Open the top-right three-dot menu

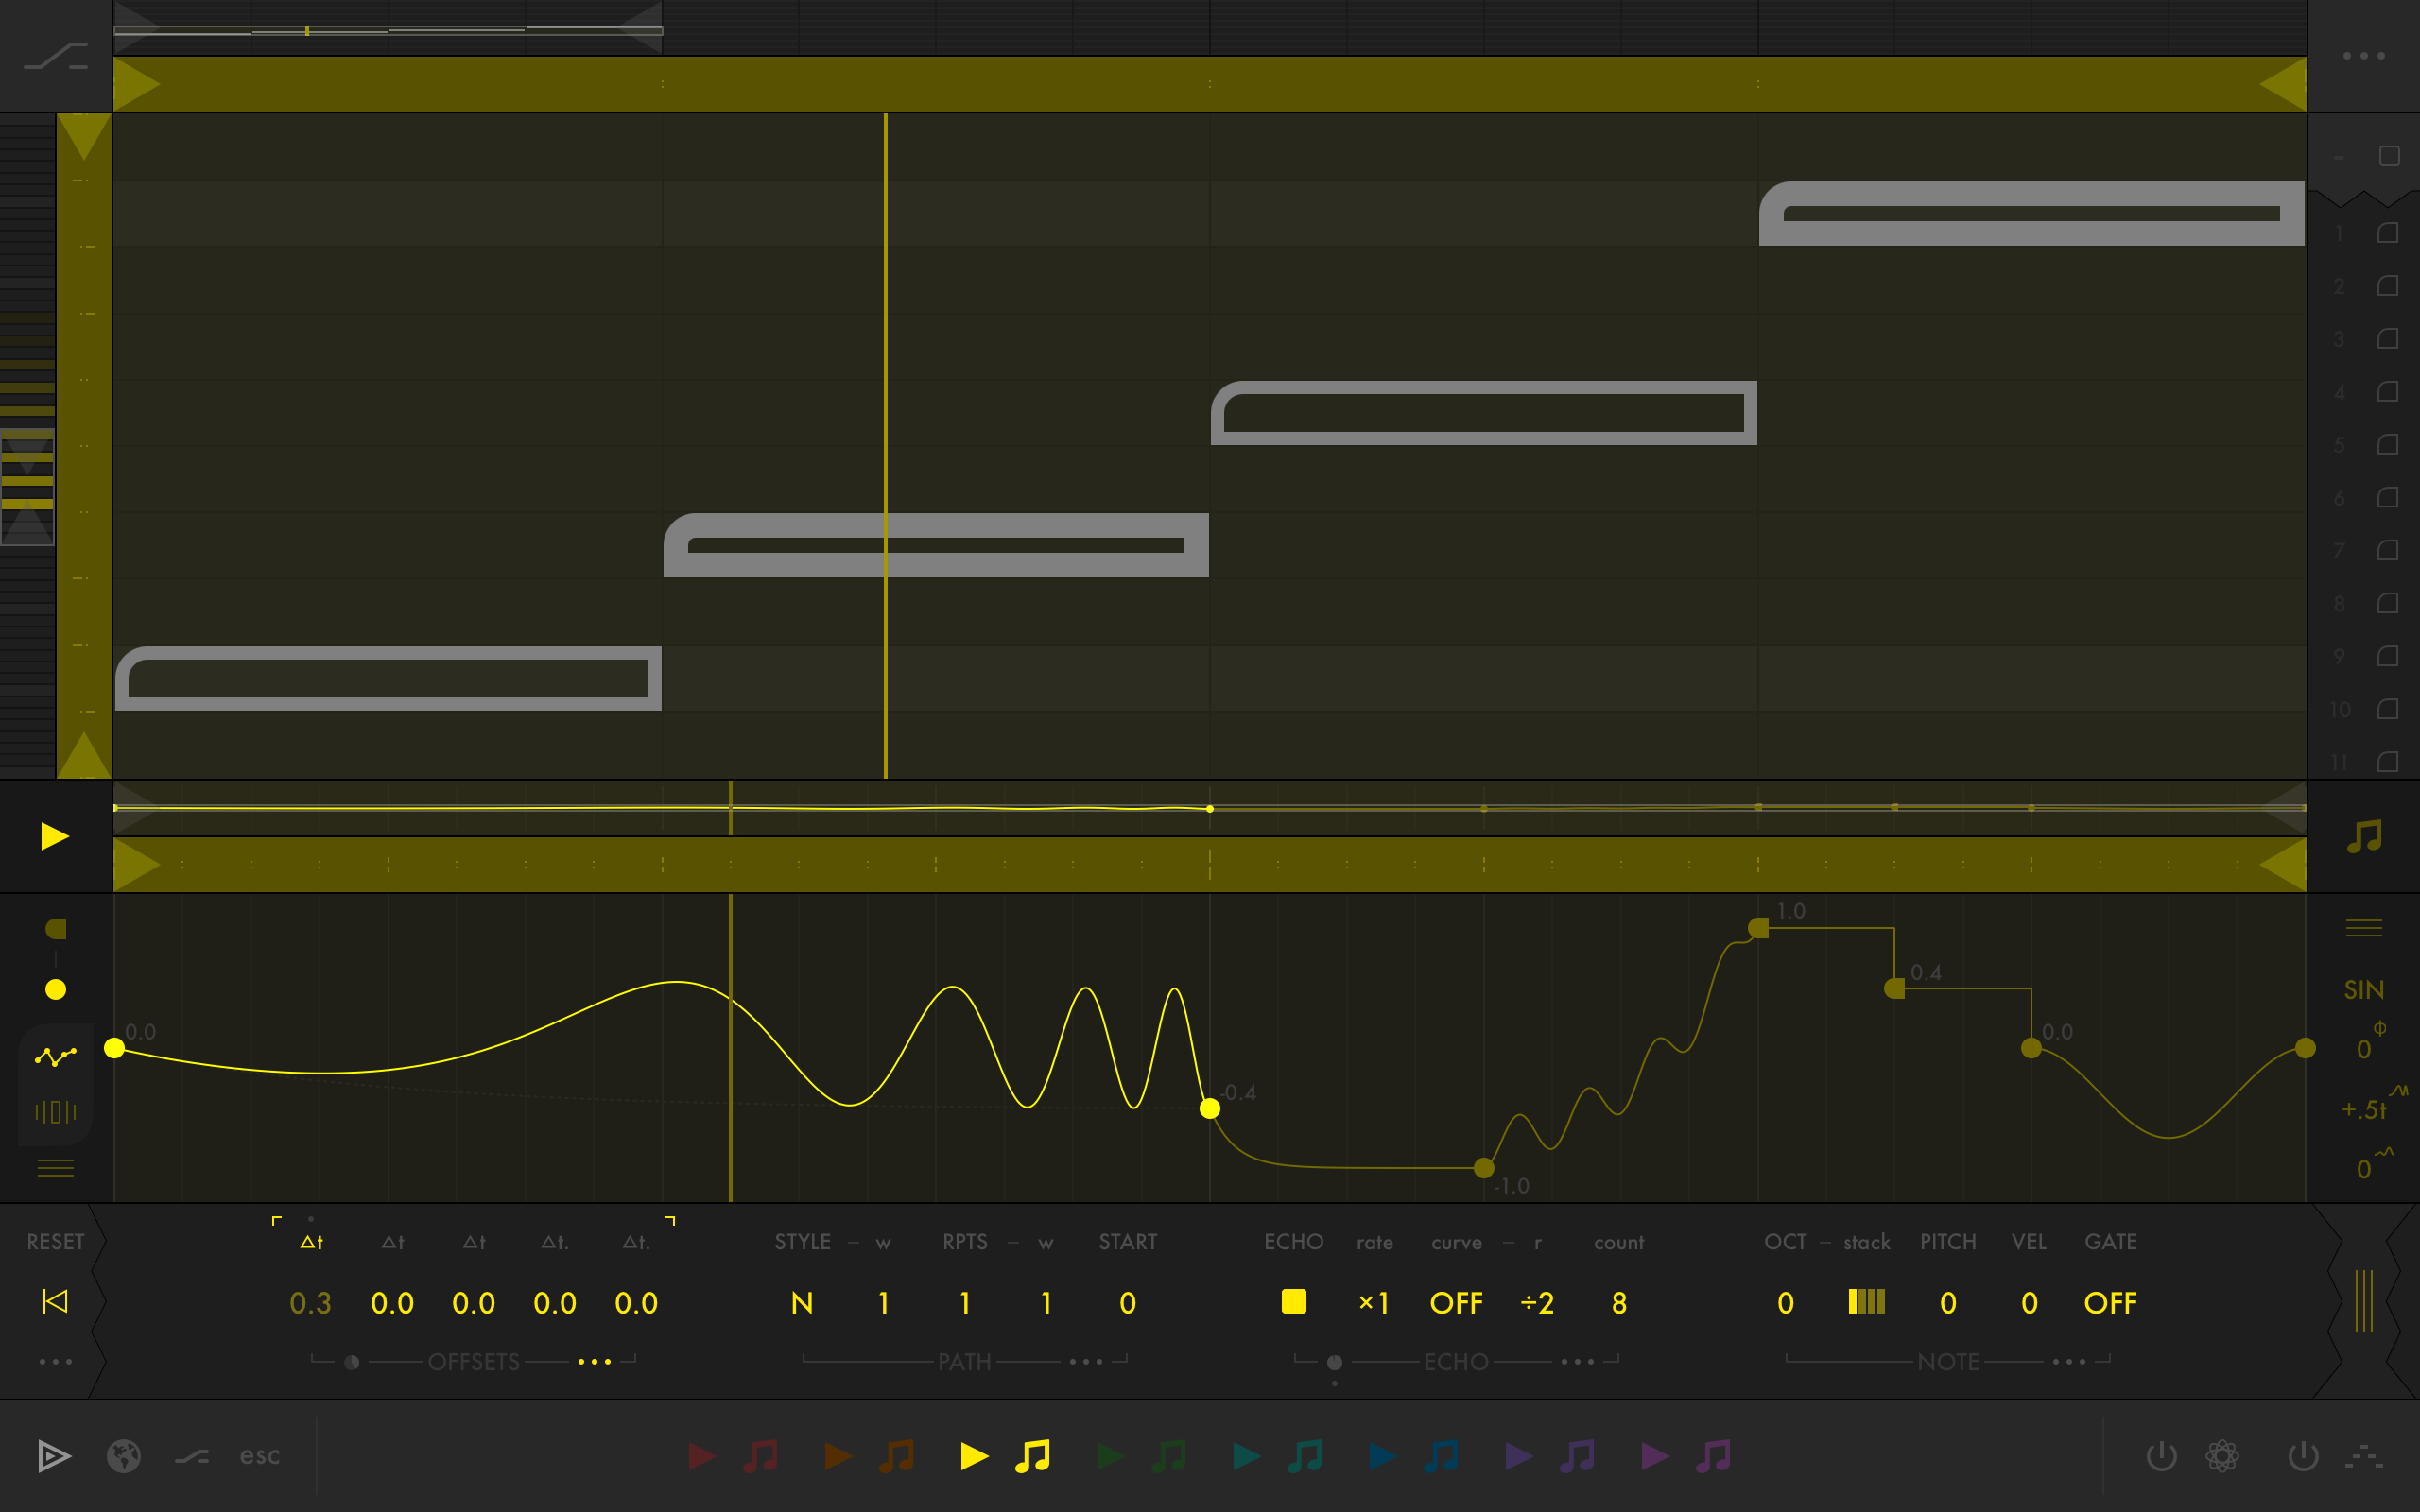[2364, 56]
